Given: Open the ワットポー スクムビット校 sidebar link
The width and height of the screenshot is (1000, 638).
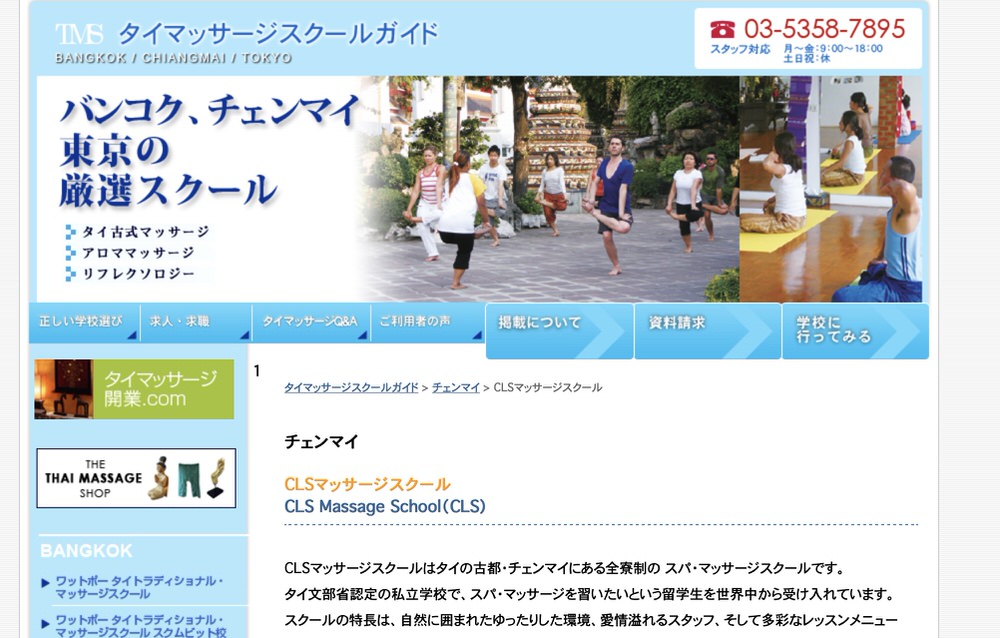Looking at the screenshot, I should (x=140, y=626).
